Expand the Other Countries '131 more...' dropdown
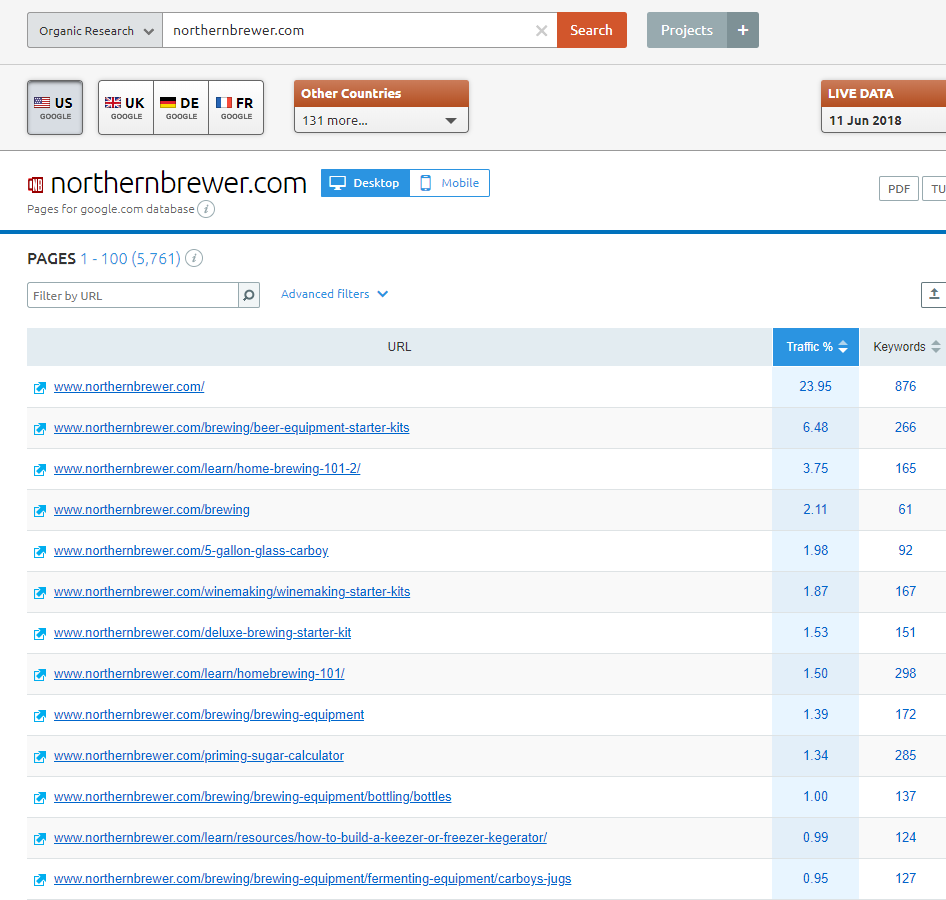946x900 pixels. click(x=381, y=119)
